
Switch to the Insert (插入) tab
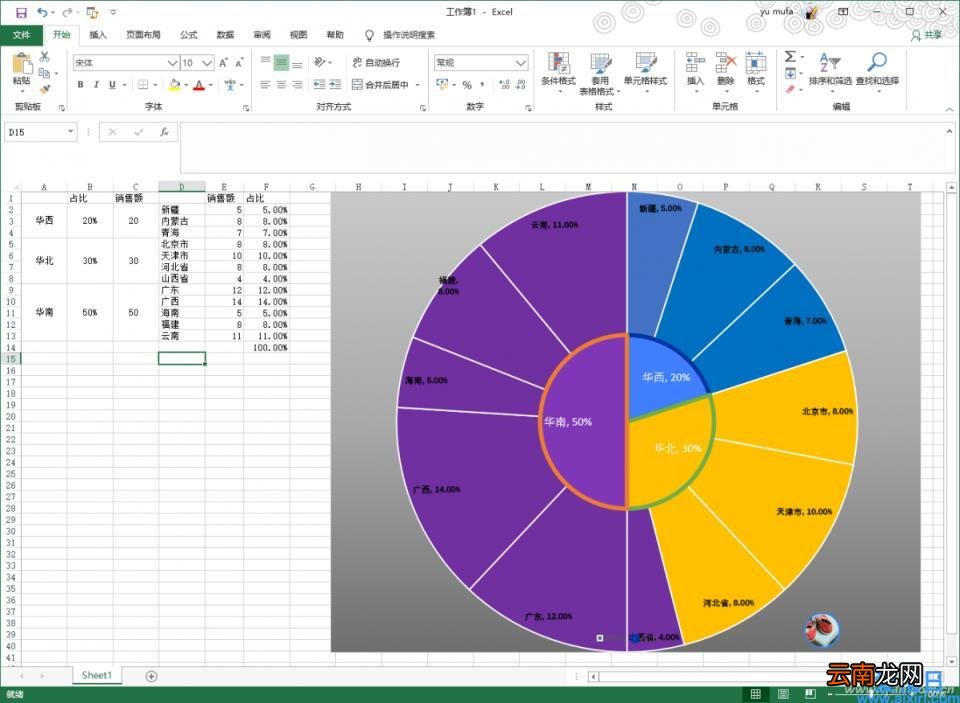pyautogui.click(x=98, y=35)
